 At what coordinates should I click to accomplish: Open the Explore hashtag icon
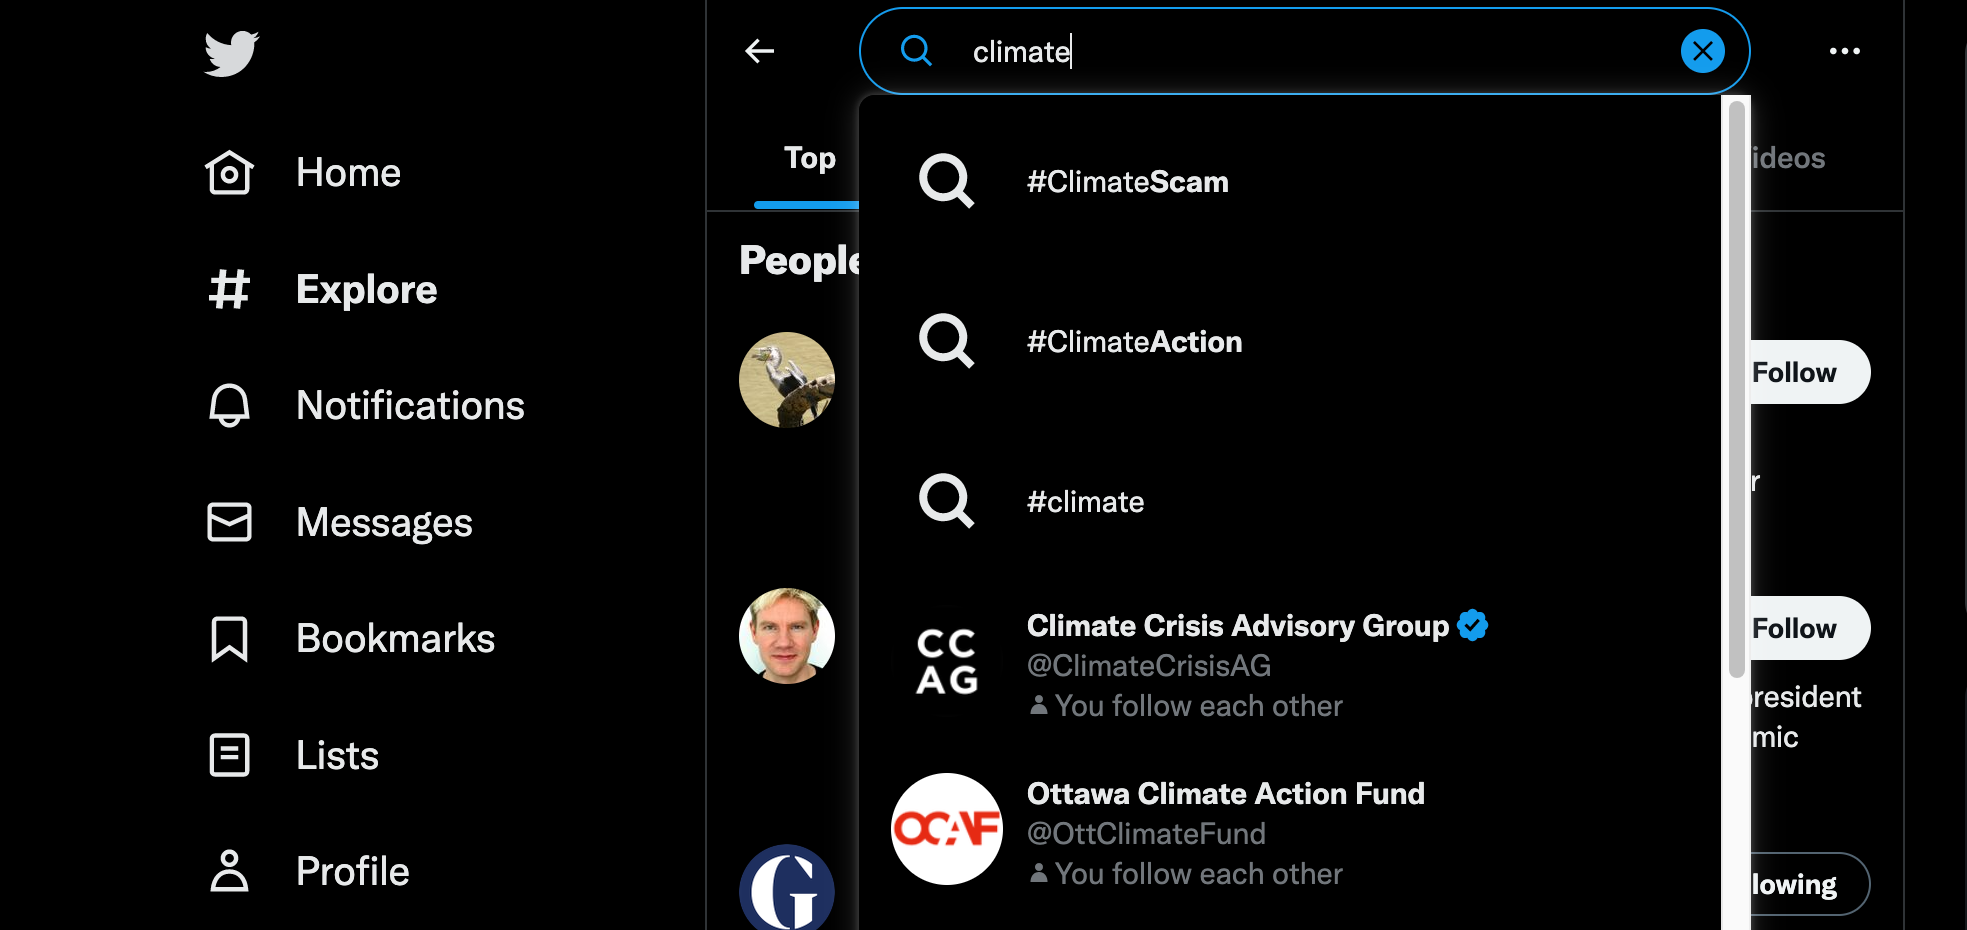(x=229, y=289)
